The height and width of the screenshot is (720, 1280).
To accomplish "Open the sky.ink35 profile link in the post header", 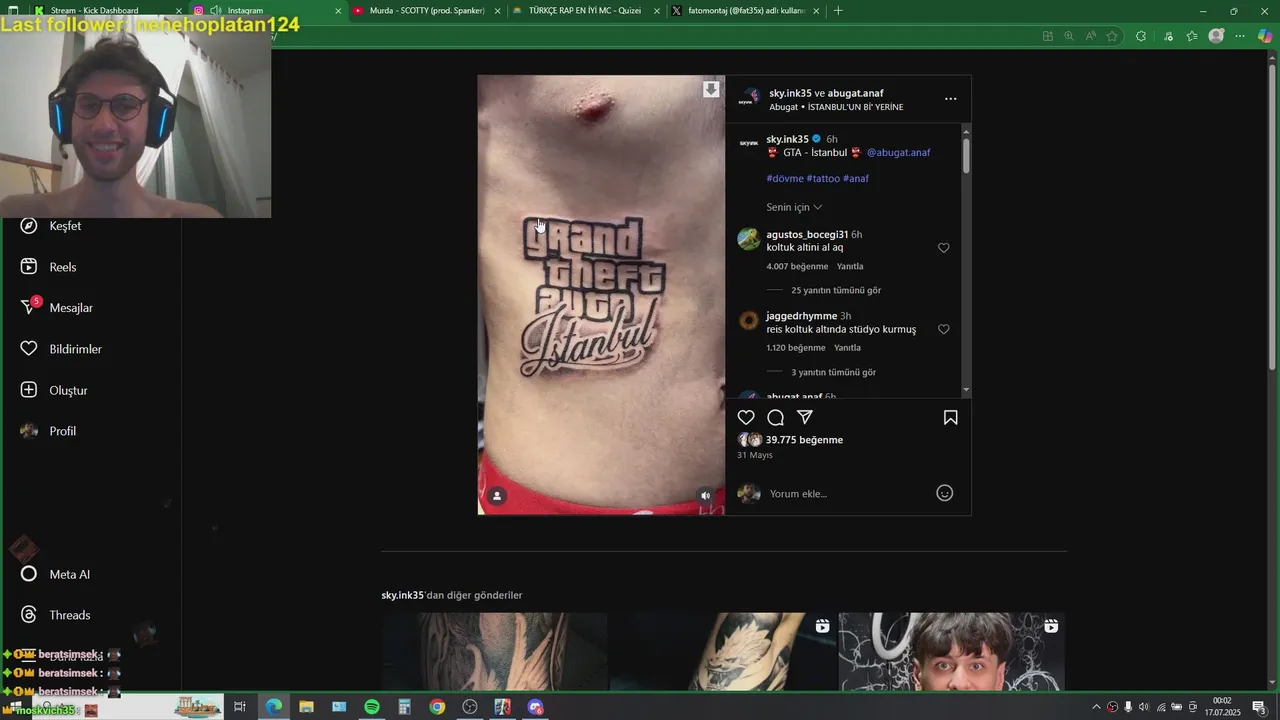I will [790, 93].
